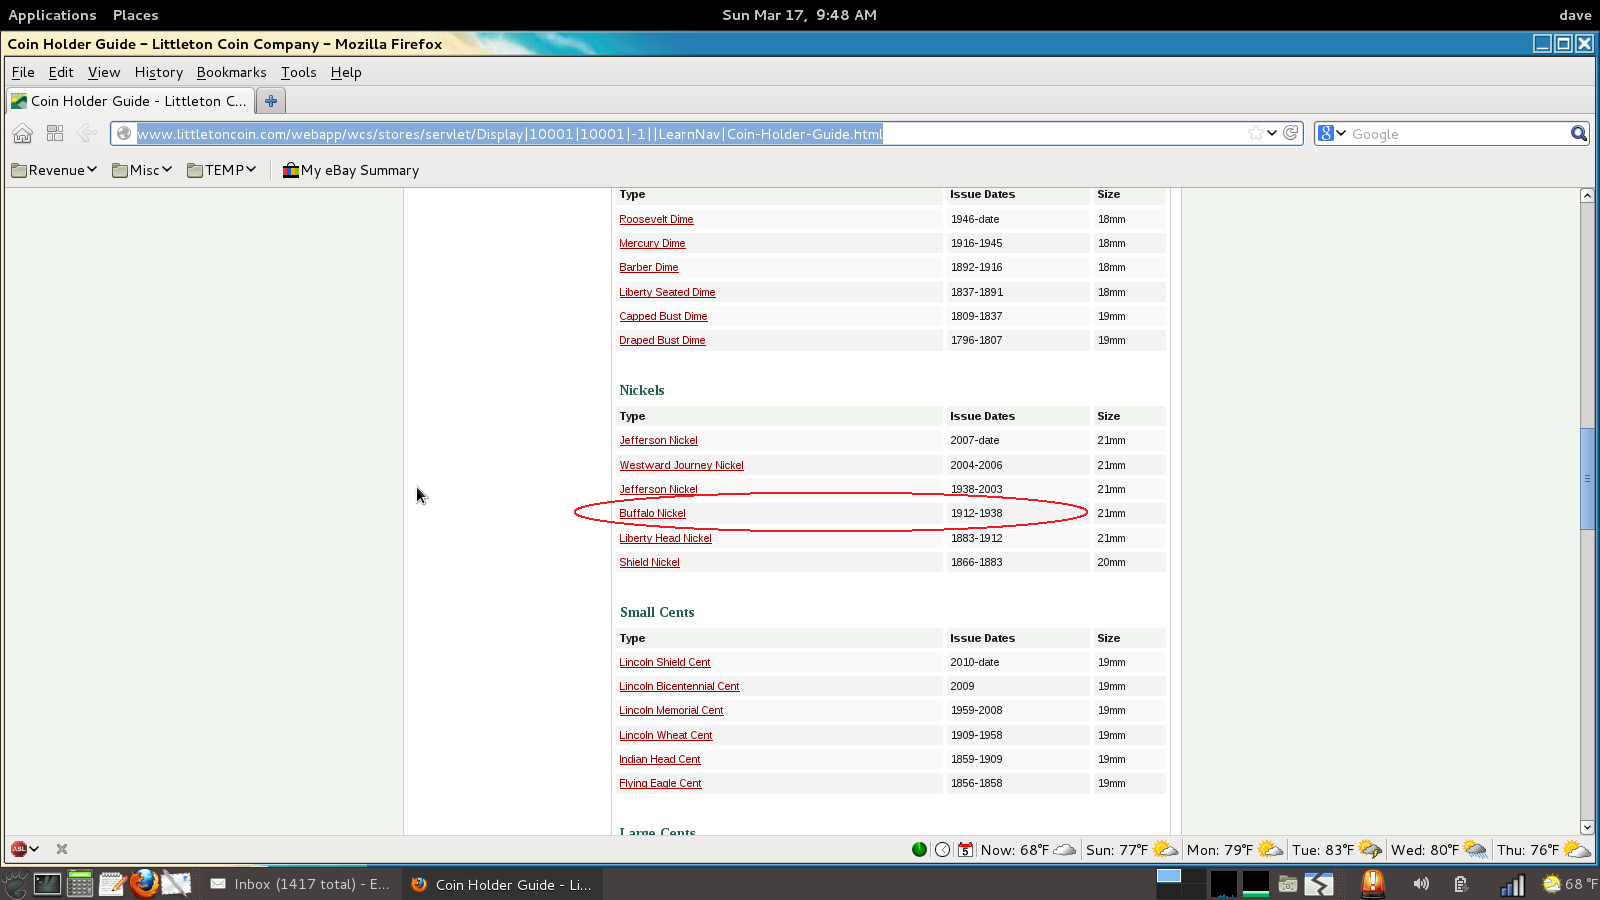Viewport: 1600px width, 900px height.
Task: Open the Buffalo Nickel link
Action: pos(652,514)
